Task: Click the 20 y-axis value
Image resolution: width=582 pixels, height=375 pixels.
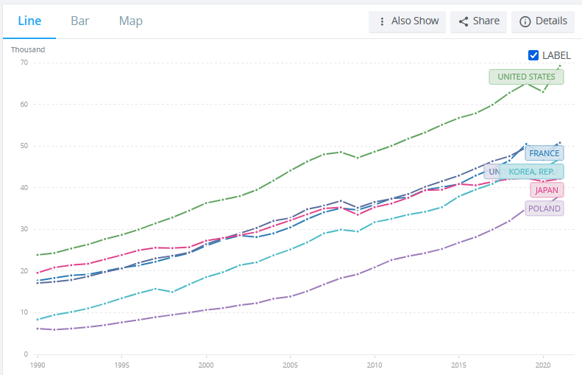Action: click(x=24, y=271)
